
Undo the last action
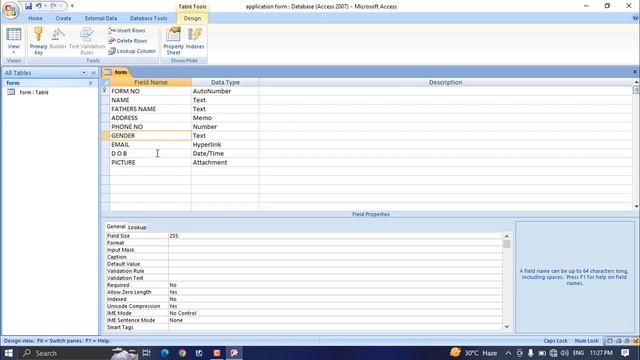[x=38, y=6]
